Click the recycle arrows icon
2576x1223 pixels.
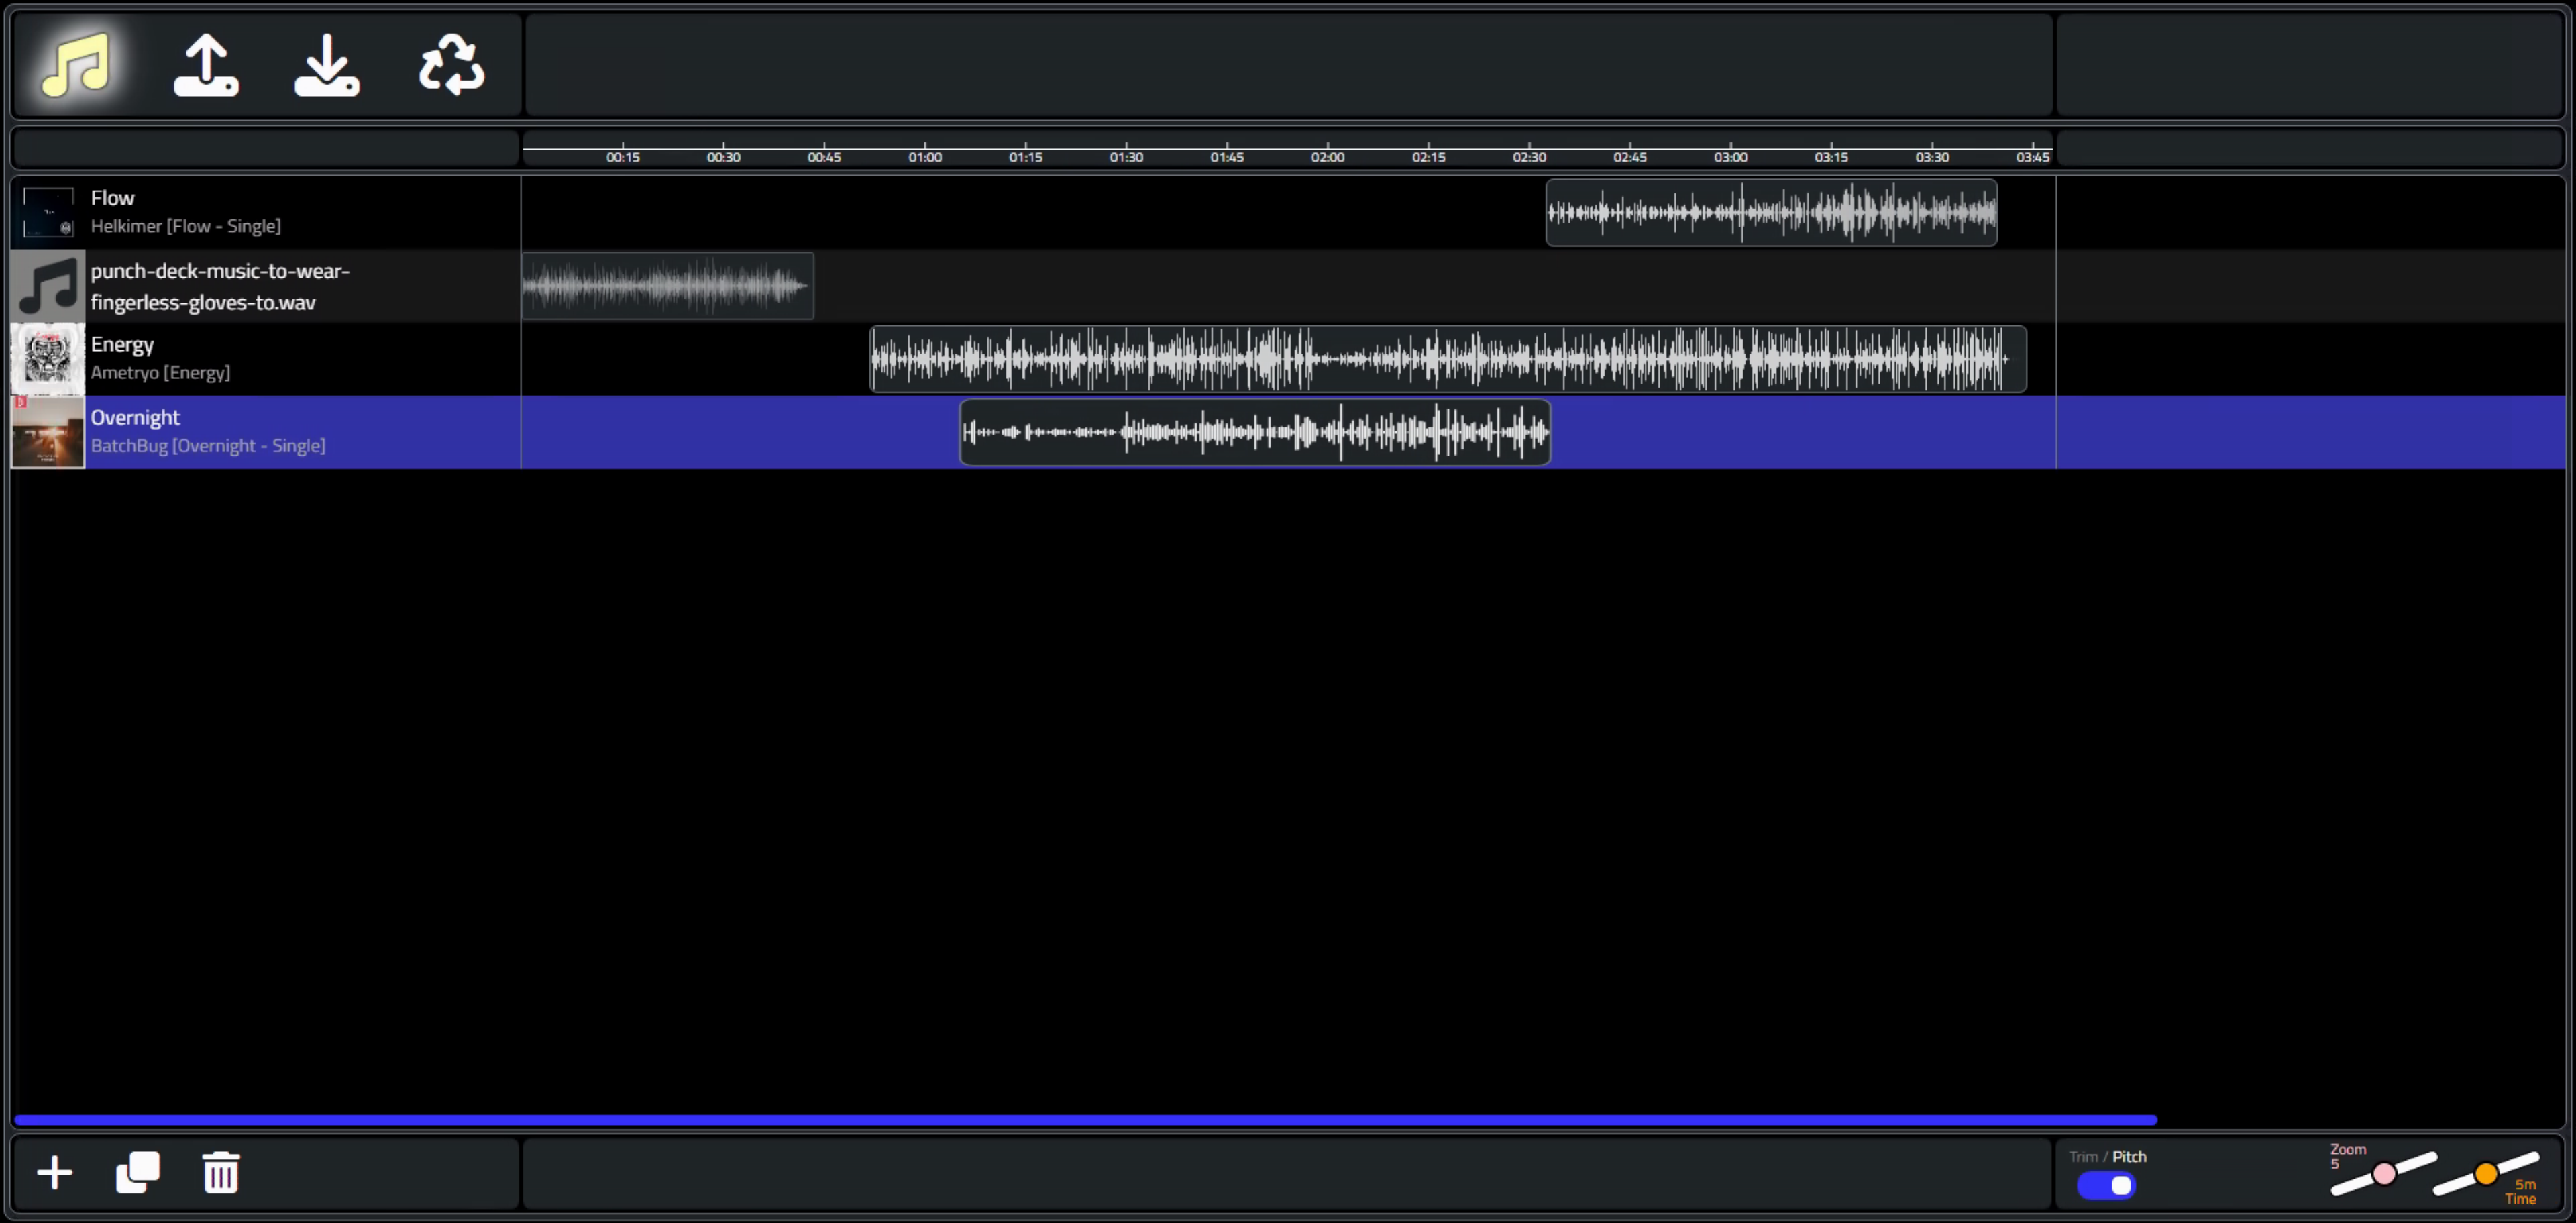pos(452,65)
